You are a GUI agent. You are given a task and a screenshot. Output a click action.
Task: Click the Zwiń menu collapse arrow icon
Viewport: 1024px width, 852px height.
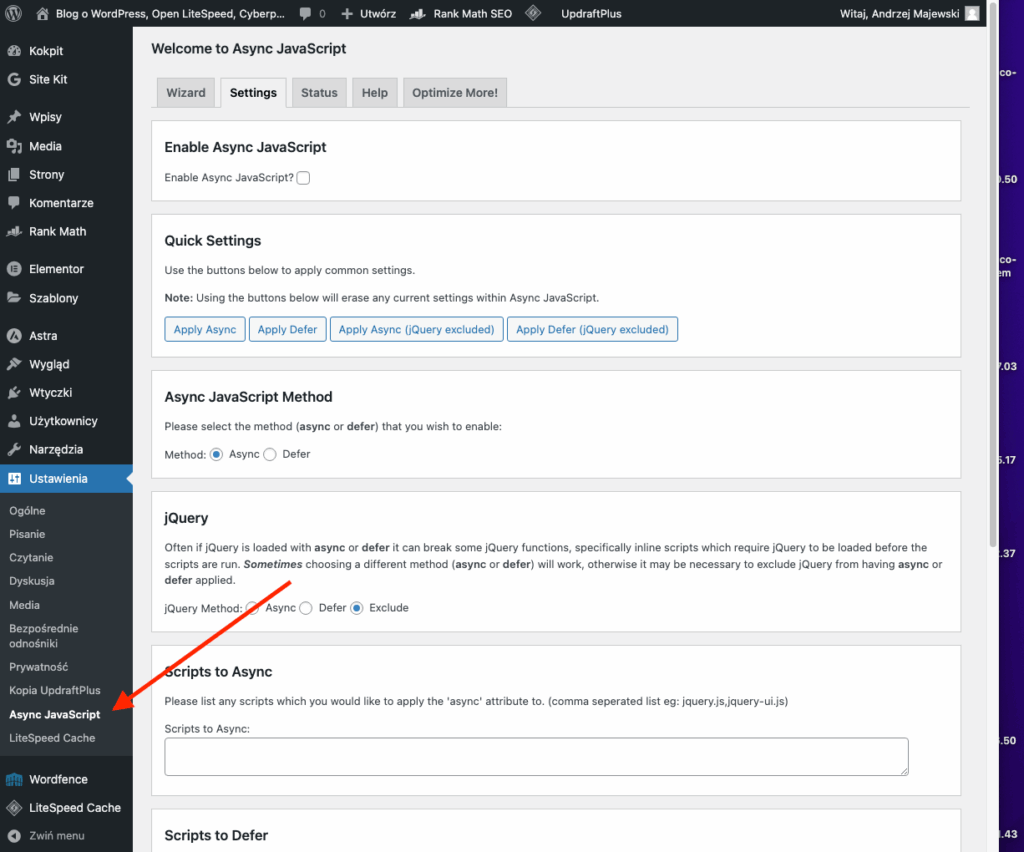[x=14, y=836]
